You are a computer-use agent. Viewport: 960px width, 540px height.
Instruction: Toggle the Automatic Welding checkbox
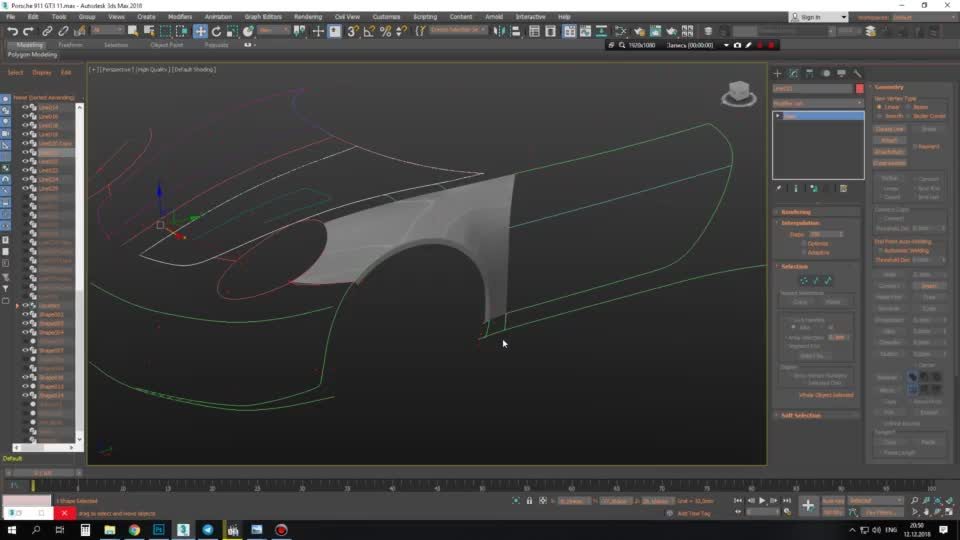(881, 250)
